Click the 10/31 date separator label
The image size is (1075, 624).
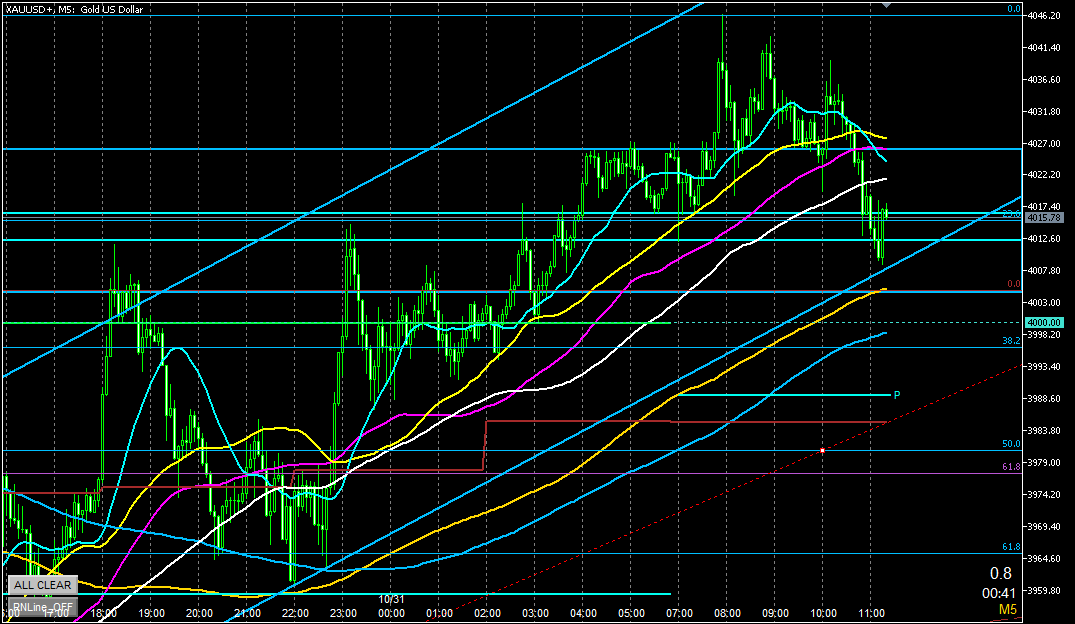click(x=391, y=599)
